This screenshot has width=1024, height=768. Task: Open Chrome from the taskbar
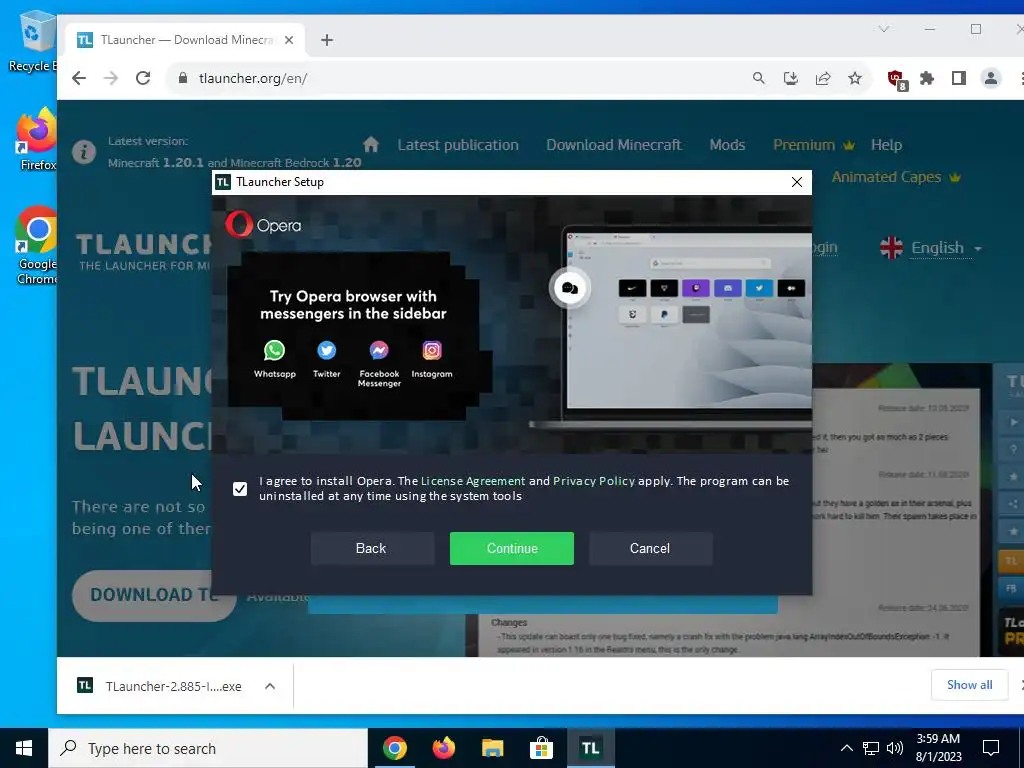coord(394,748)
